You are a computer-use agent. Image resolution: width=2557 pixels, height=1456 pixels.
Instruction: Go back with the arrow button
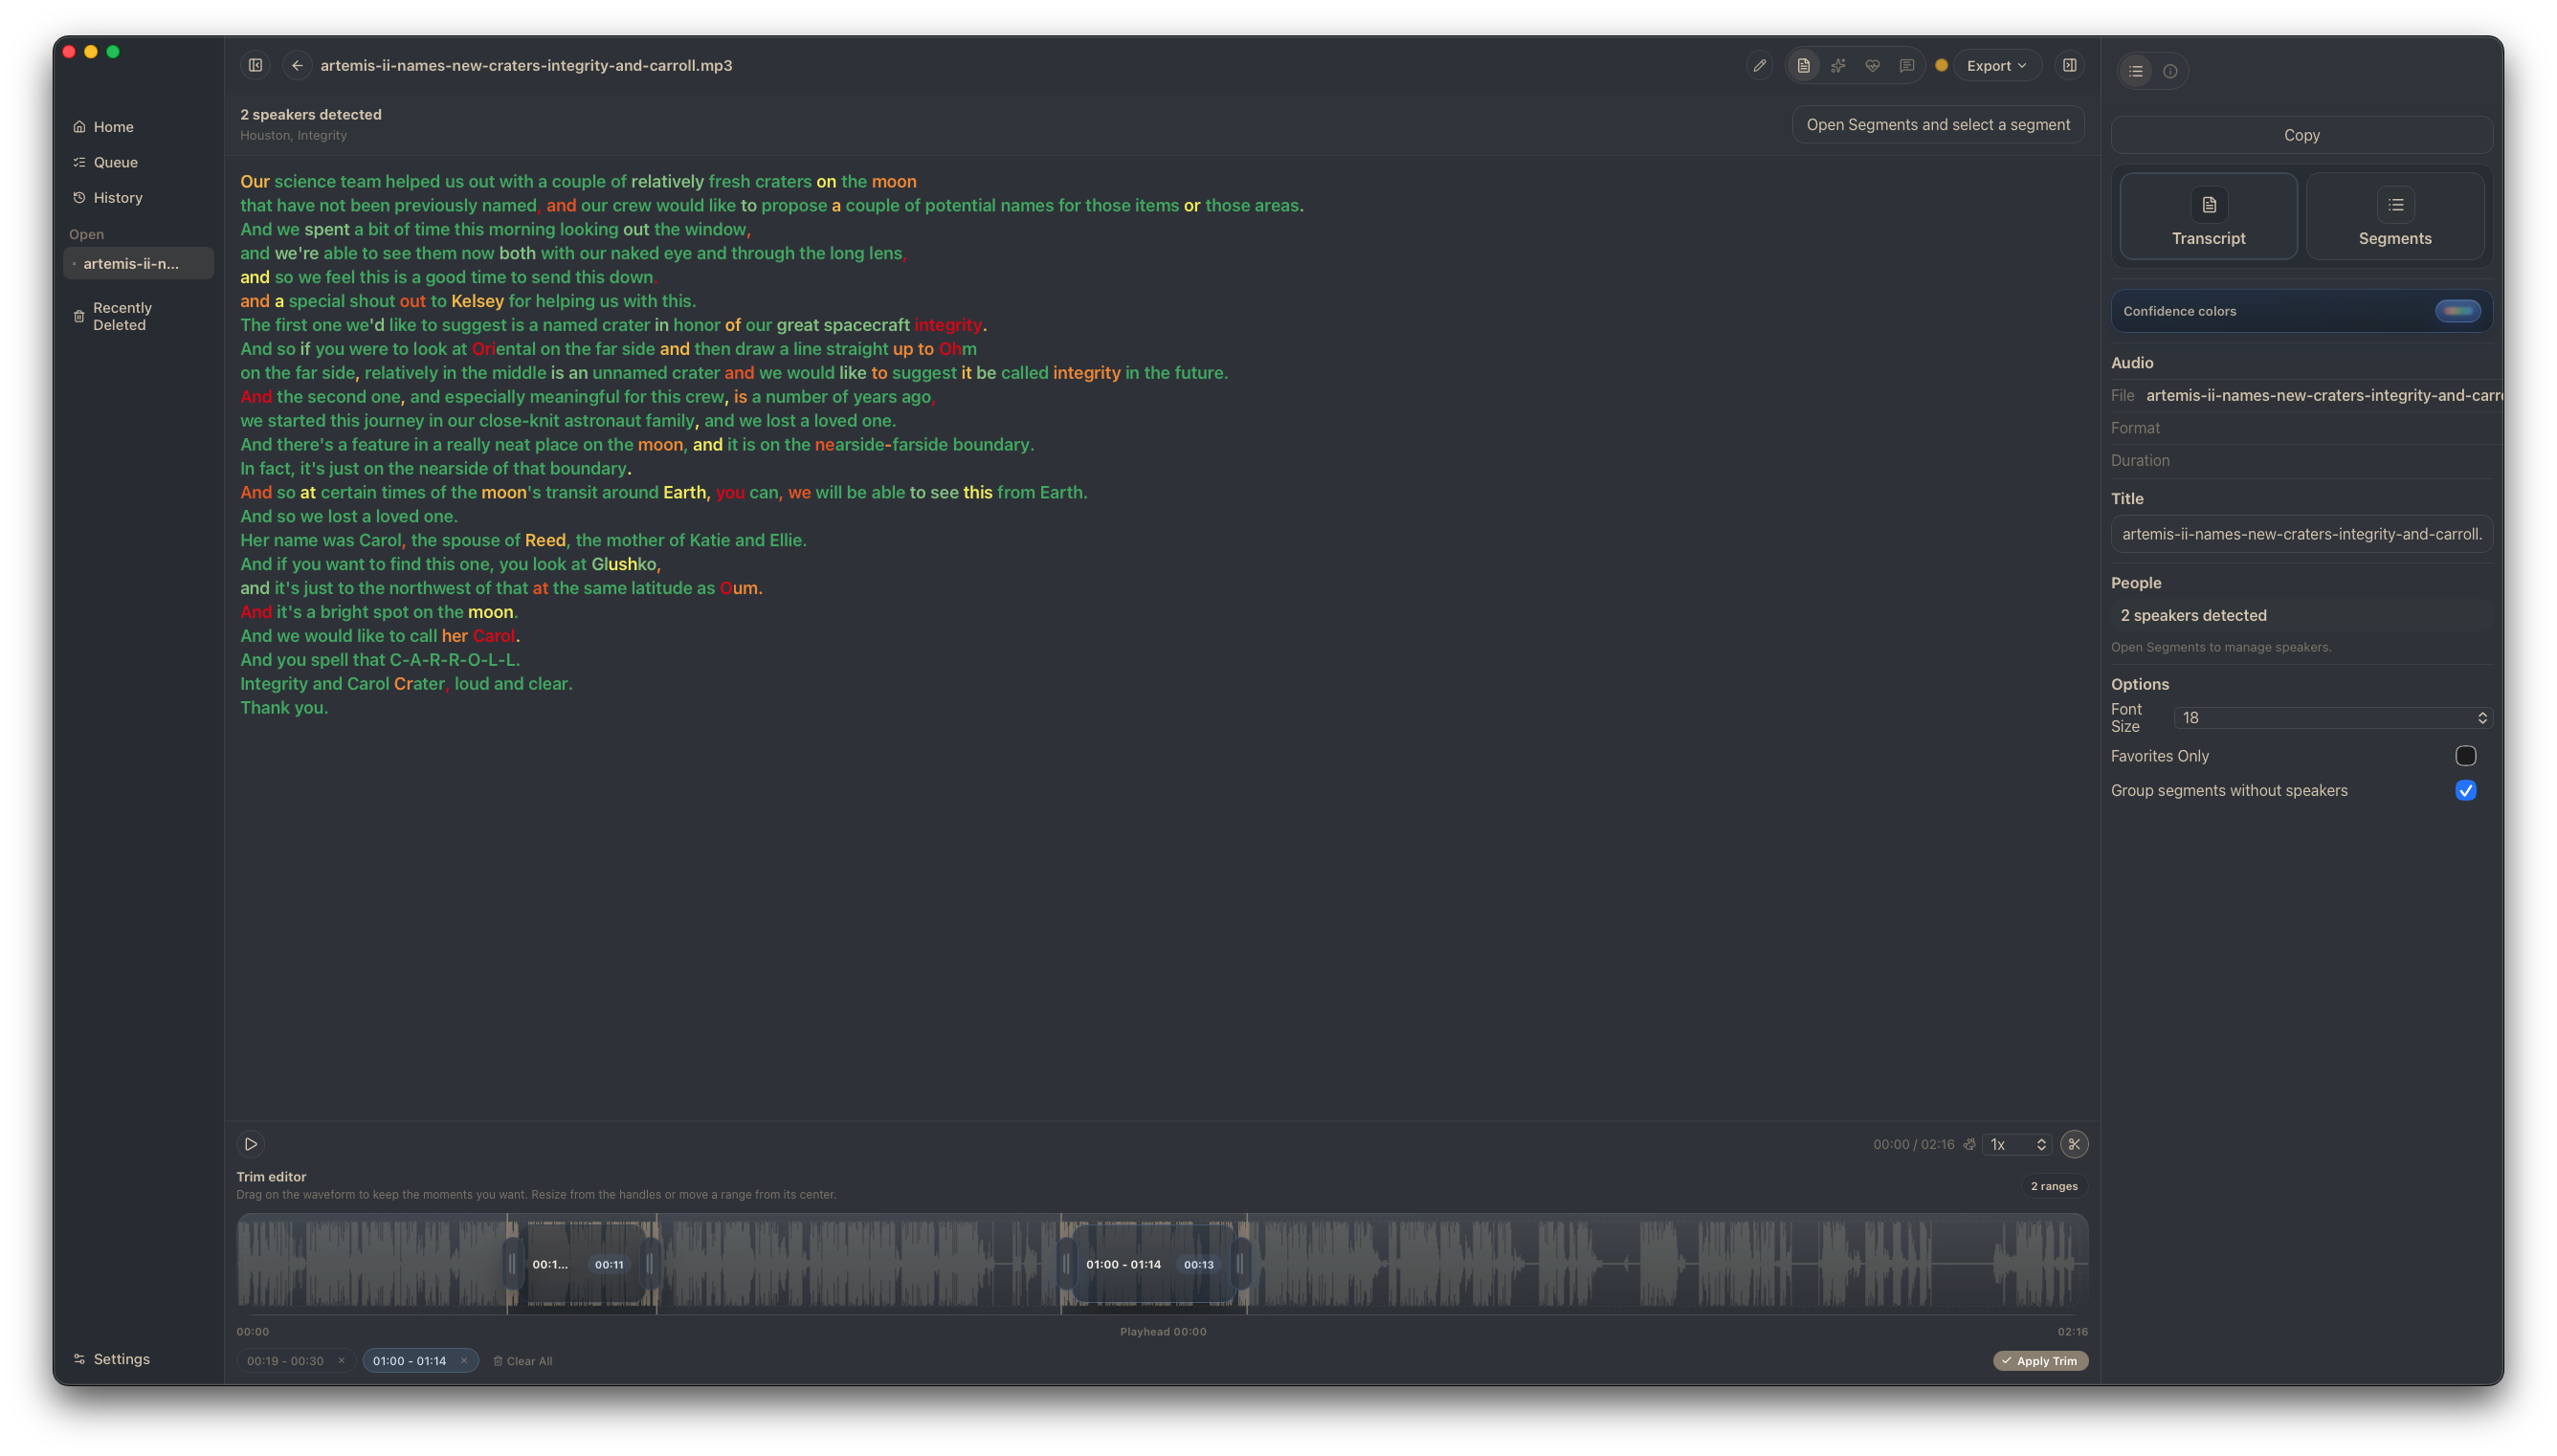coord(297,65)
